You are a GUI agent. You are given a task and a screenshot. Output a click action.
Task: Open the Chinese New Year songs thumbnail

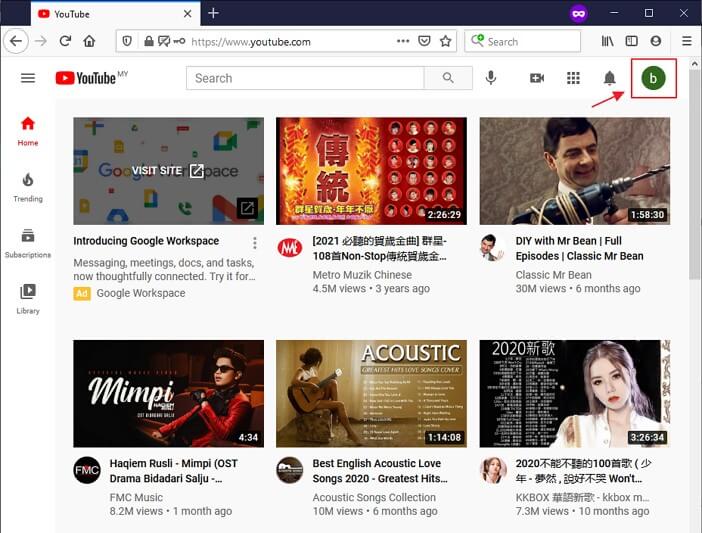click(371, 171)
